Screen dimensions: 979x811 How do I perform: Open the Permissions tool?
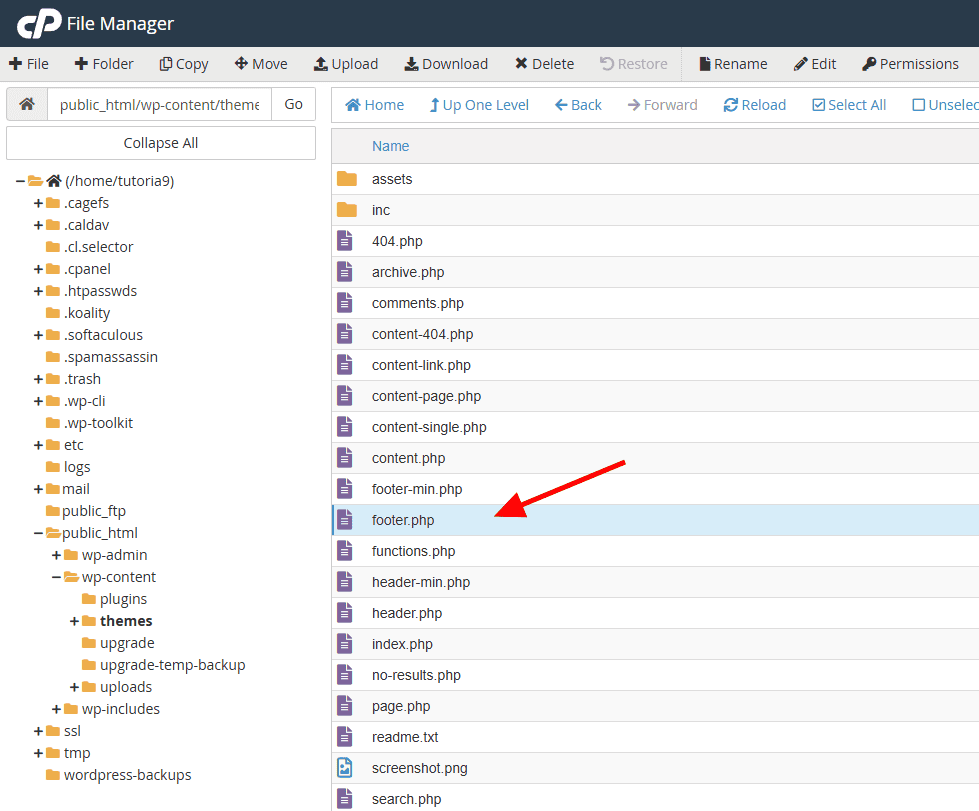pyautogui.click(x=910, y=63)
